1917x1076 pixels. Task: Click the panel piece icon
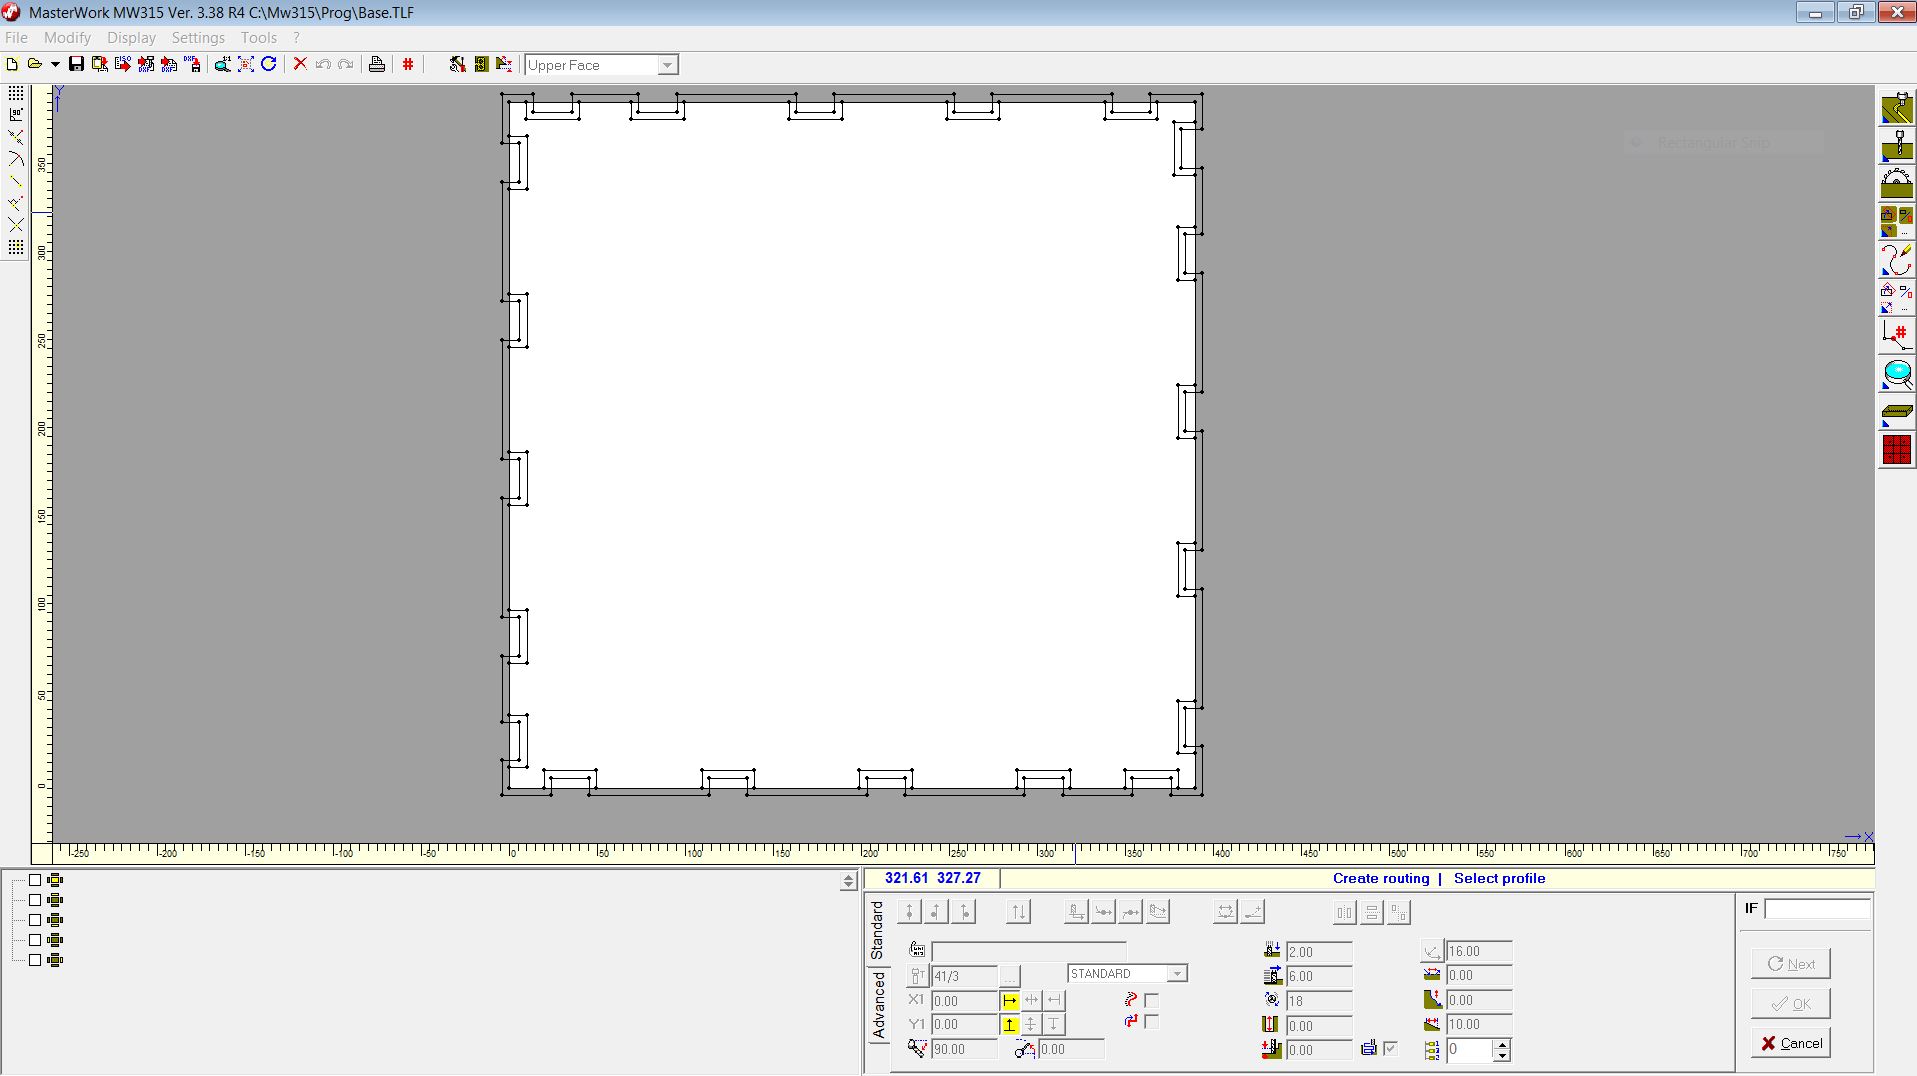pos(1897,413)
